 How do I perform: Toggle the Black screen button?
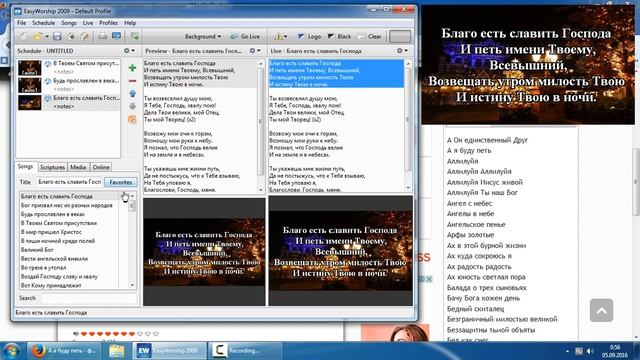point(339,36)
